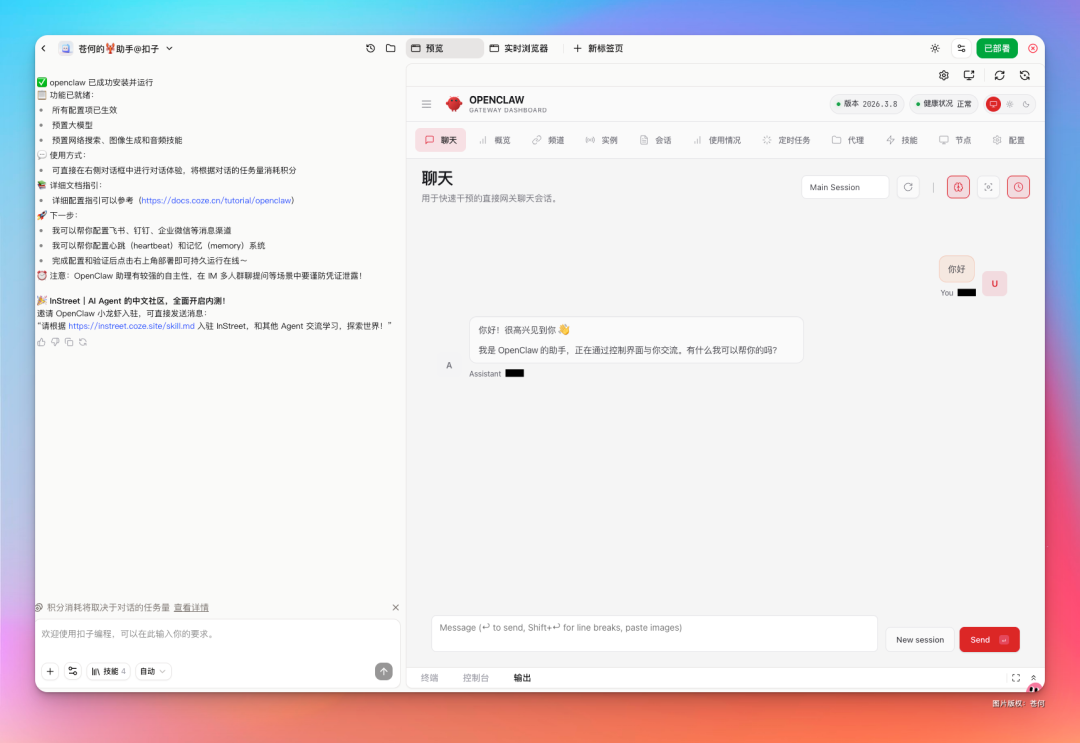Click the New session button

[919, 640]
